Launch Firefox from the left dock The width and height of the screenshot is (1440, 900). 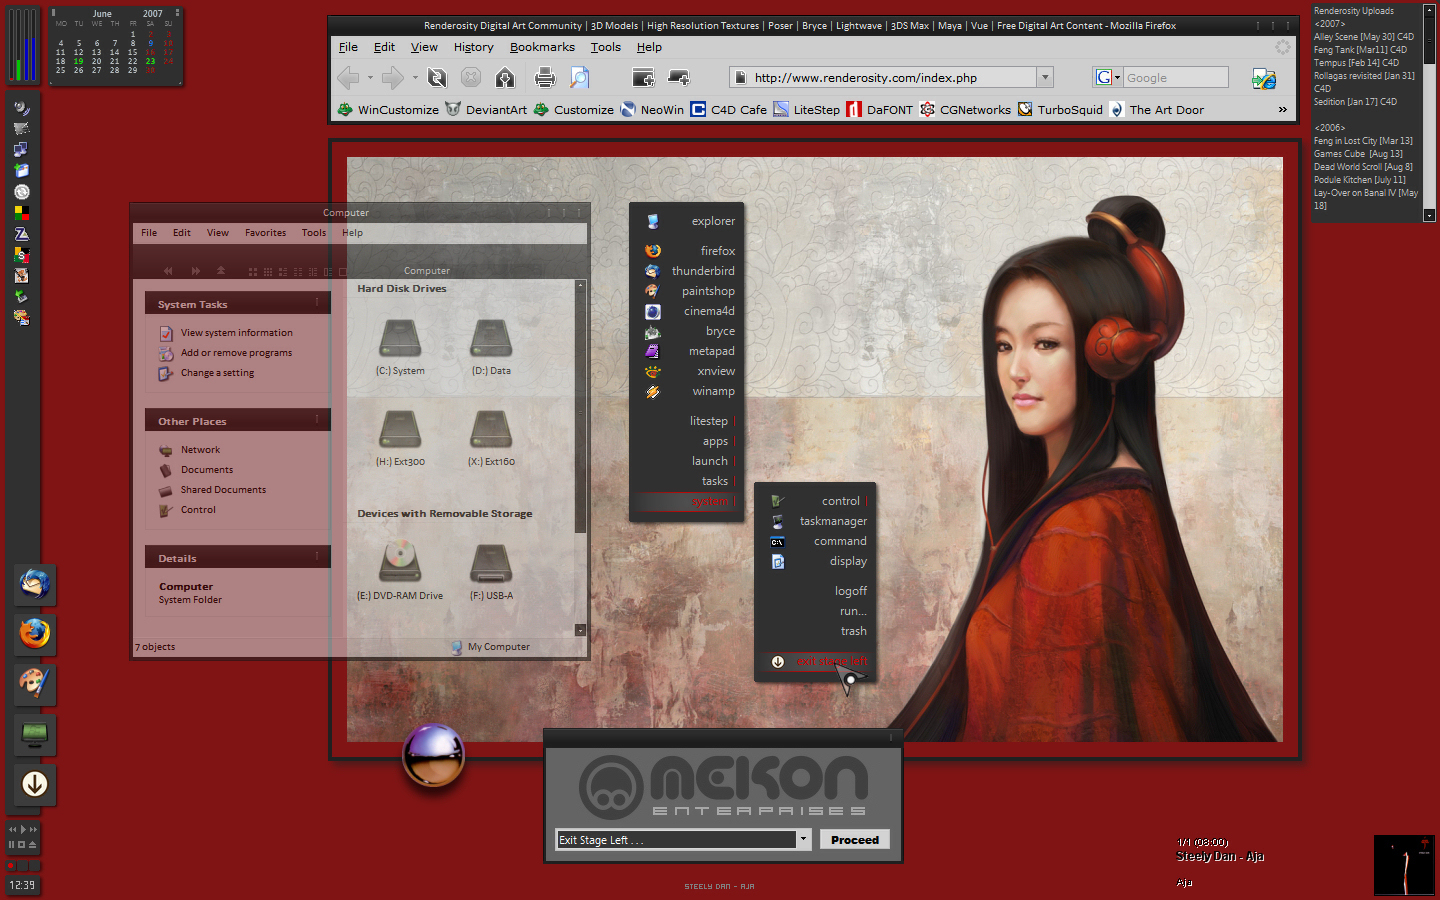35,634
